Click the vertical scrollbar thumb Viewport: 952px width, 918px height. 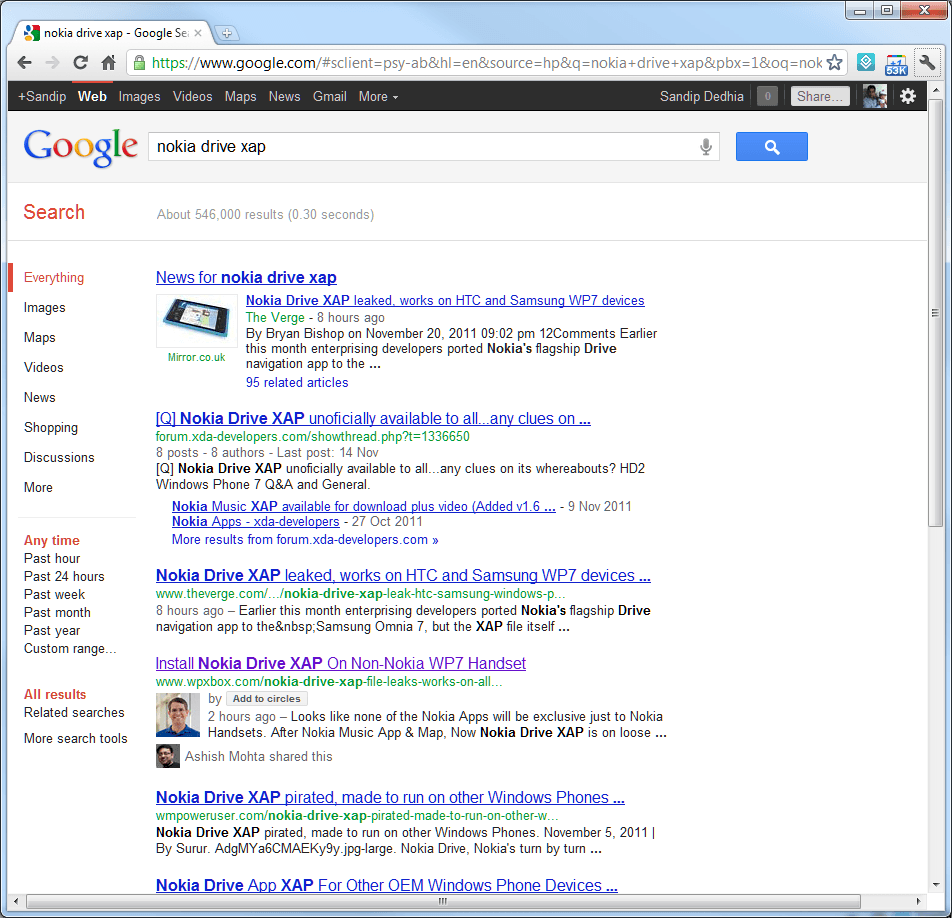935,313
